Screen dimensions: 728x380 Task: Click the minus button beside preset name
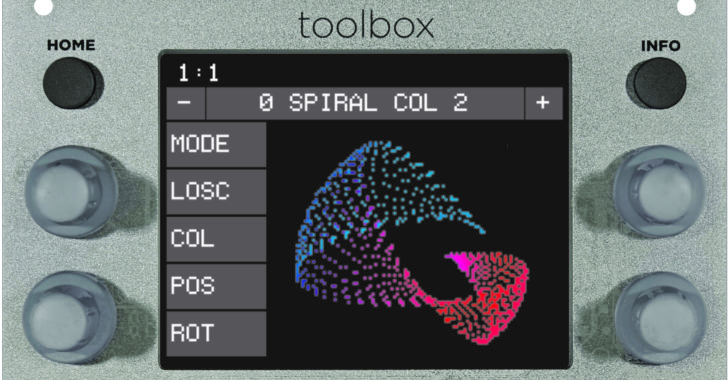(x=185, y=103)
